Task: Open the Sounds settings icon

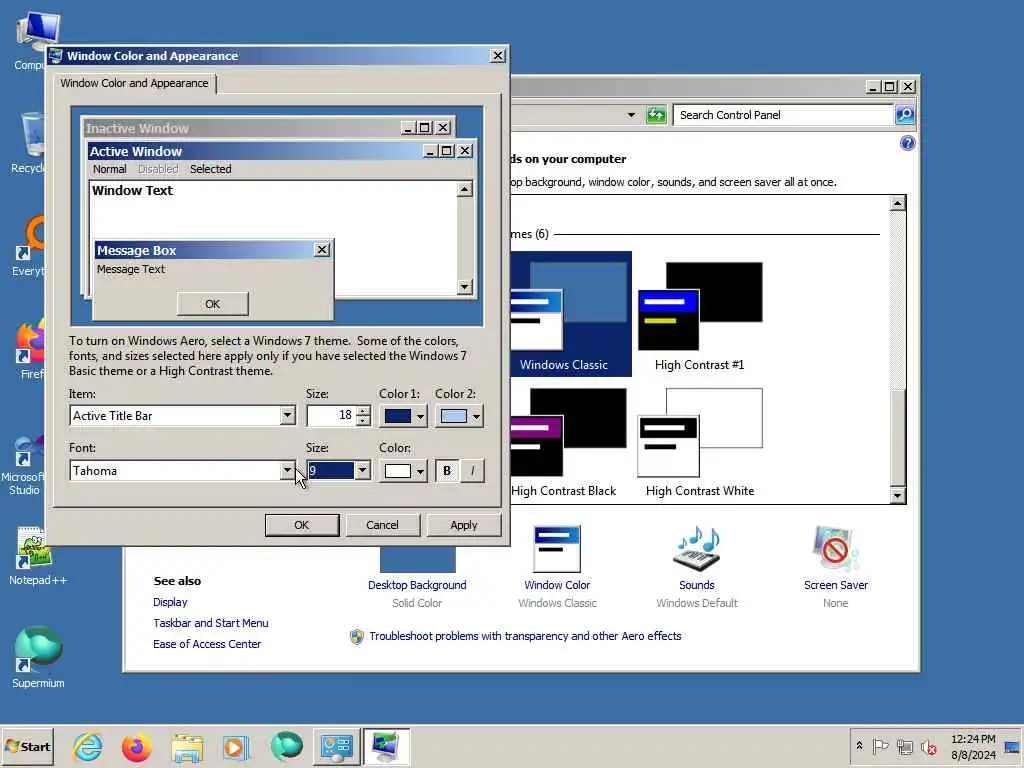Action: [697, 549]
